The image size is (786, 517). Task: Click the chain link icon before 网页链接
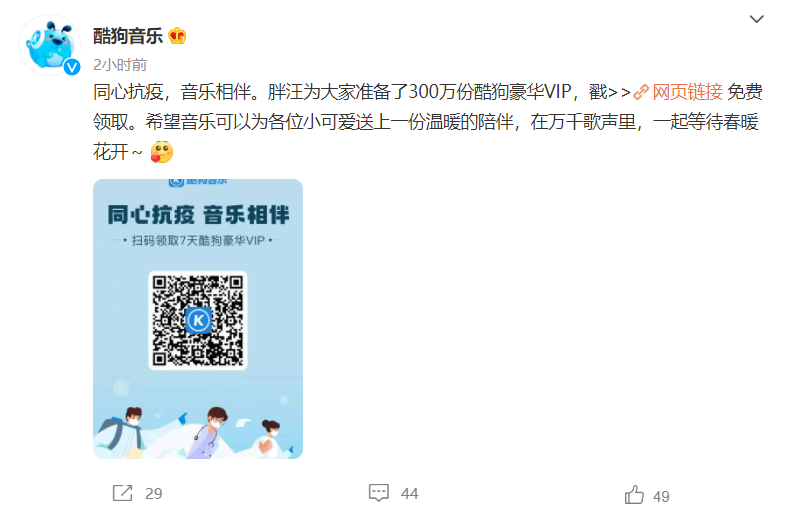(641, 92)
